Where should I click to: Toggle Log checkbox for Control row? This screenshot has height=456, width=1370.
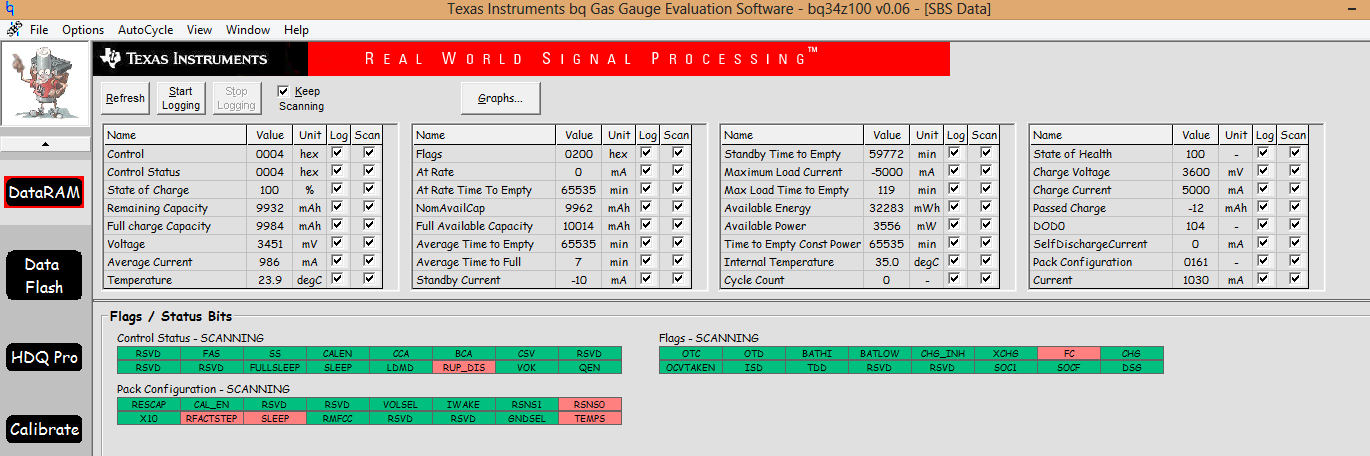339,154
